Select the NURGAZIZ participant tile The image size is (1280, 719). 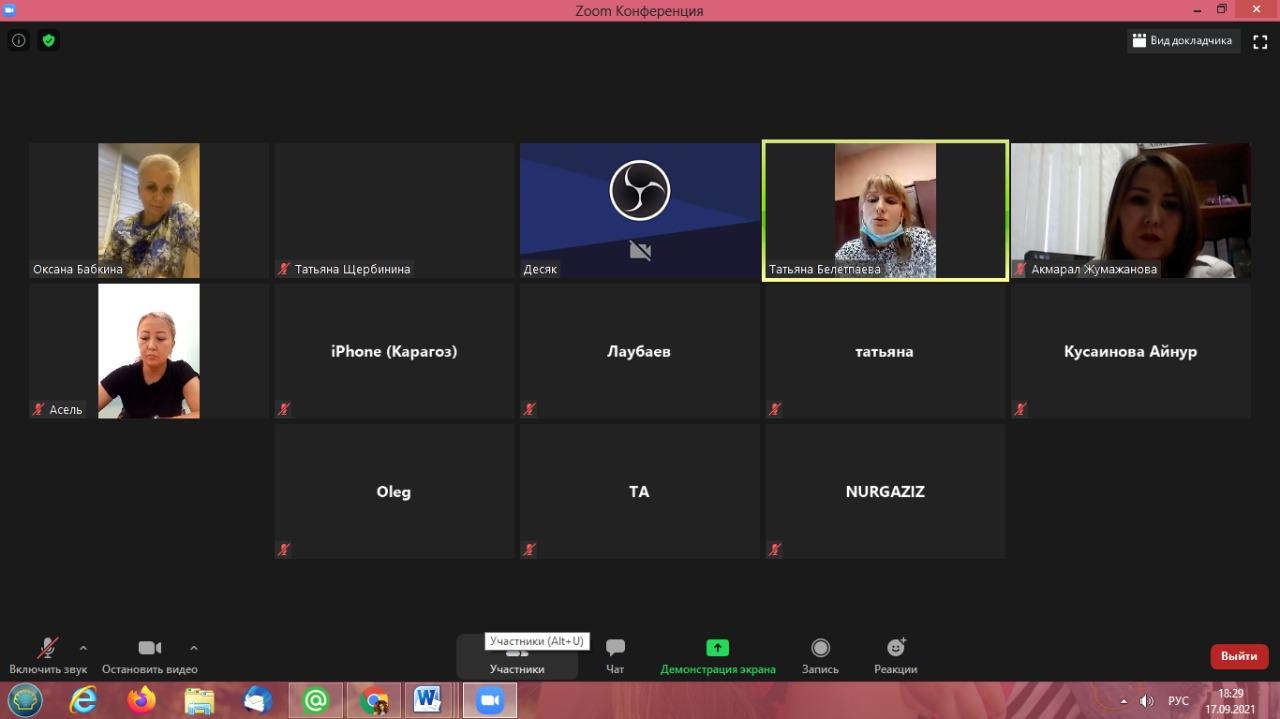885,491
